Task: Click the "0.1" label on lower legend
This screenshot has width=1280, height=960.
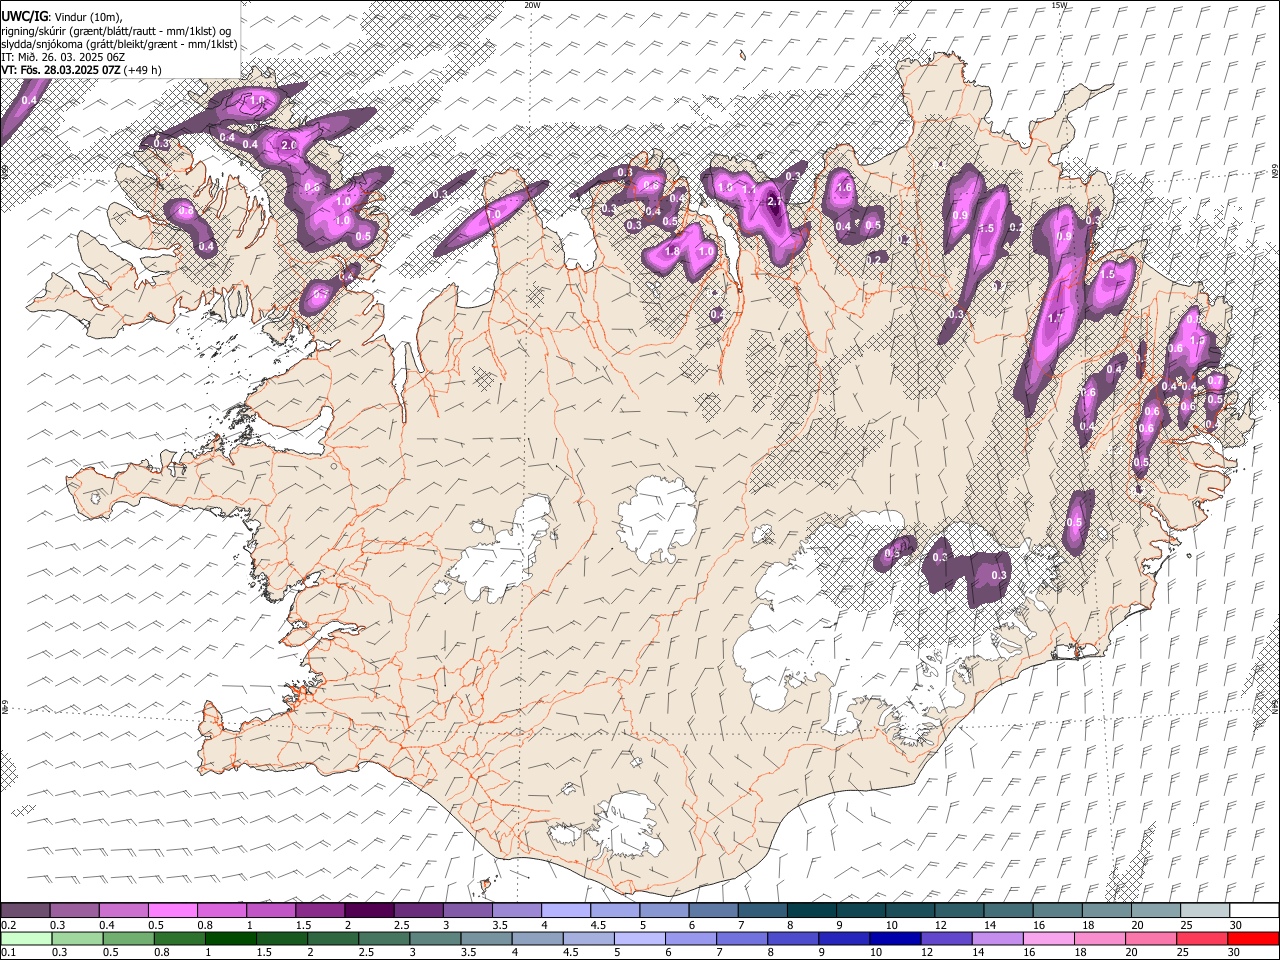Action: point(8,953)
